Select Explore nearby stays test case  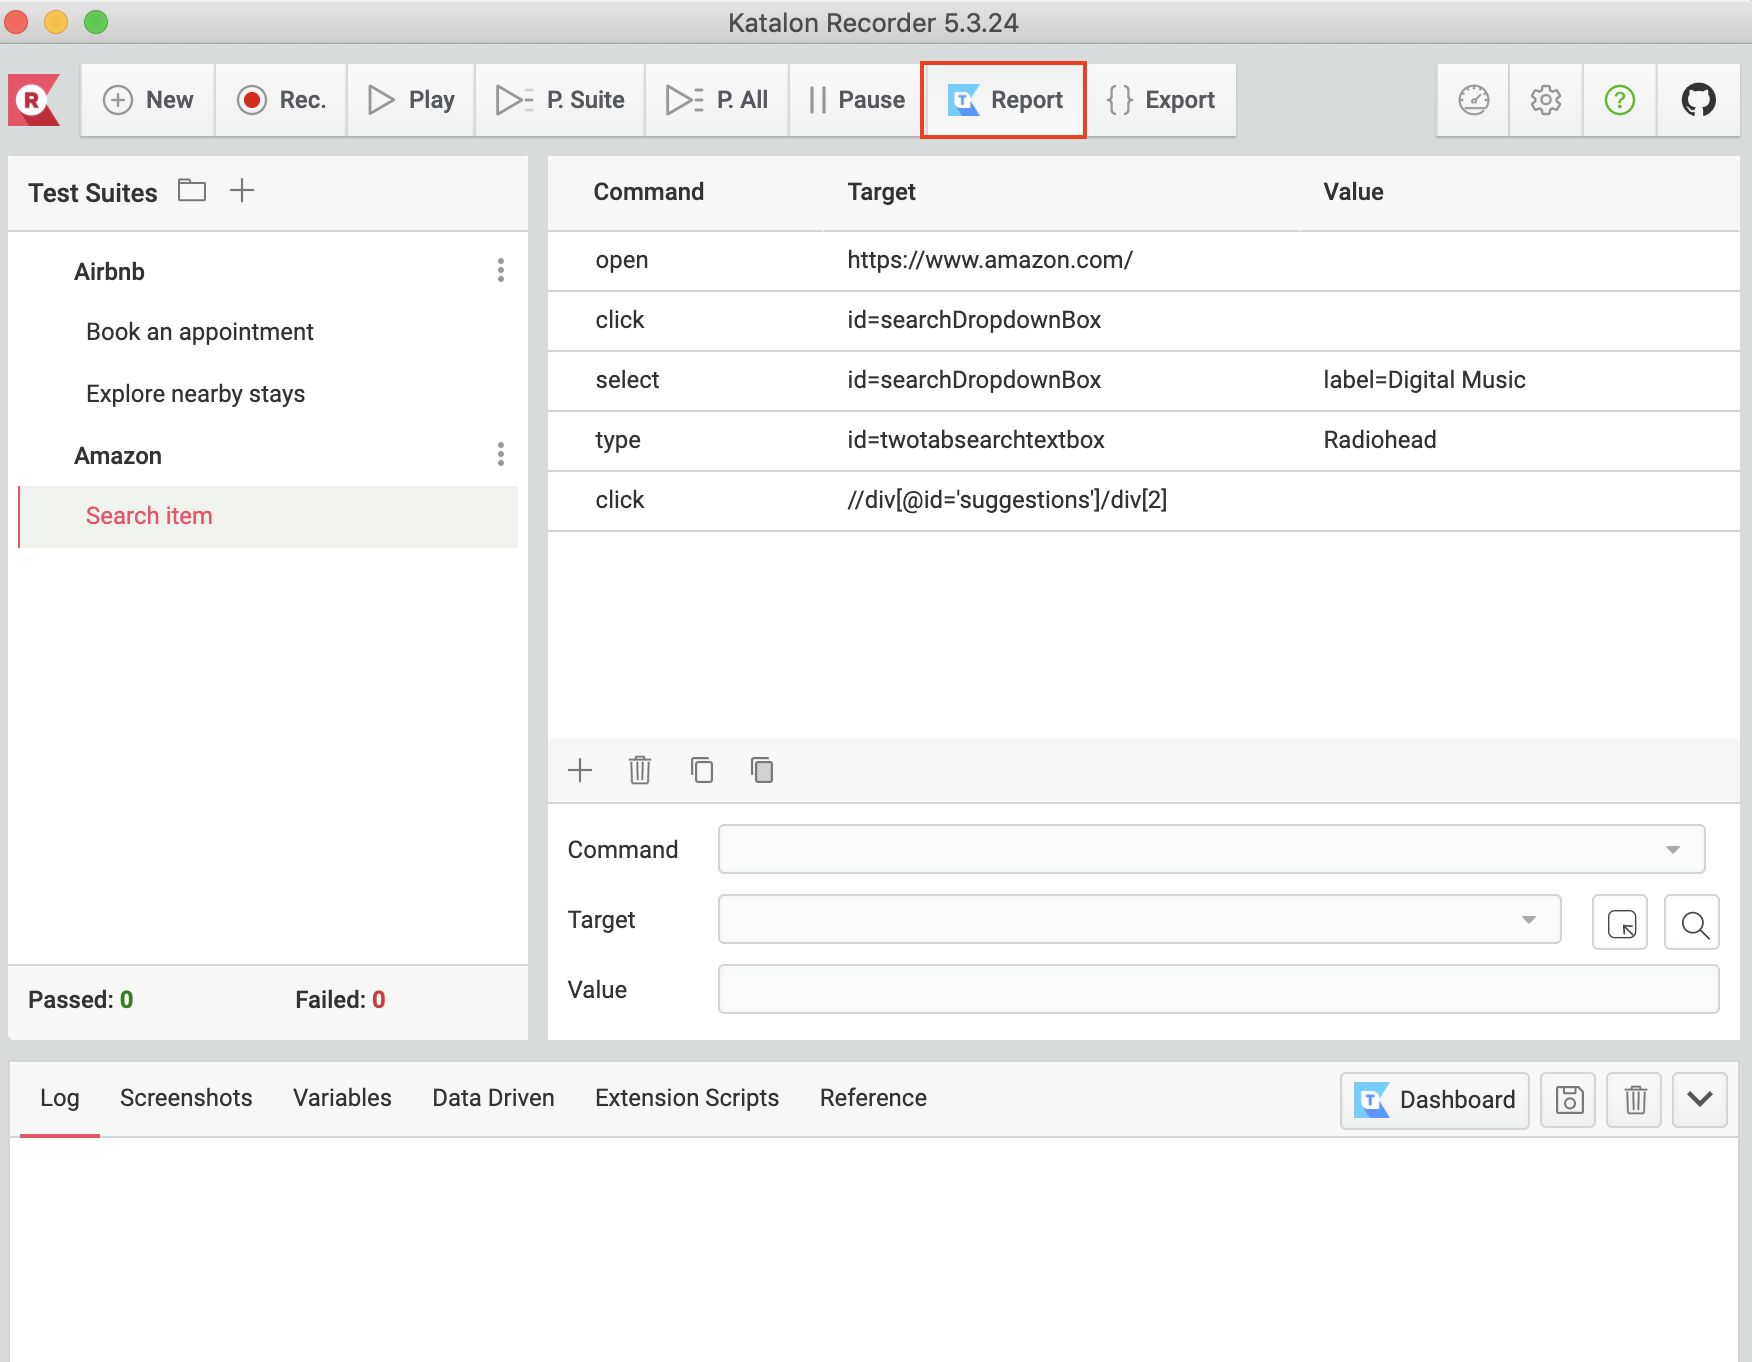point(196,394)
